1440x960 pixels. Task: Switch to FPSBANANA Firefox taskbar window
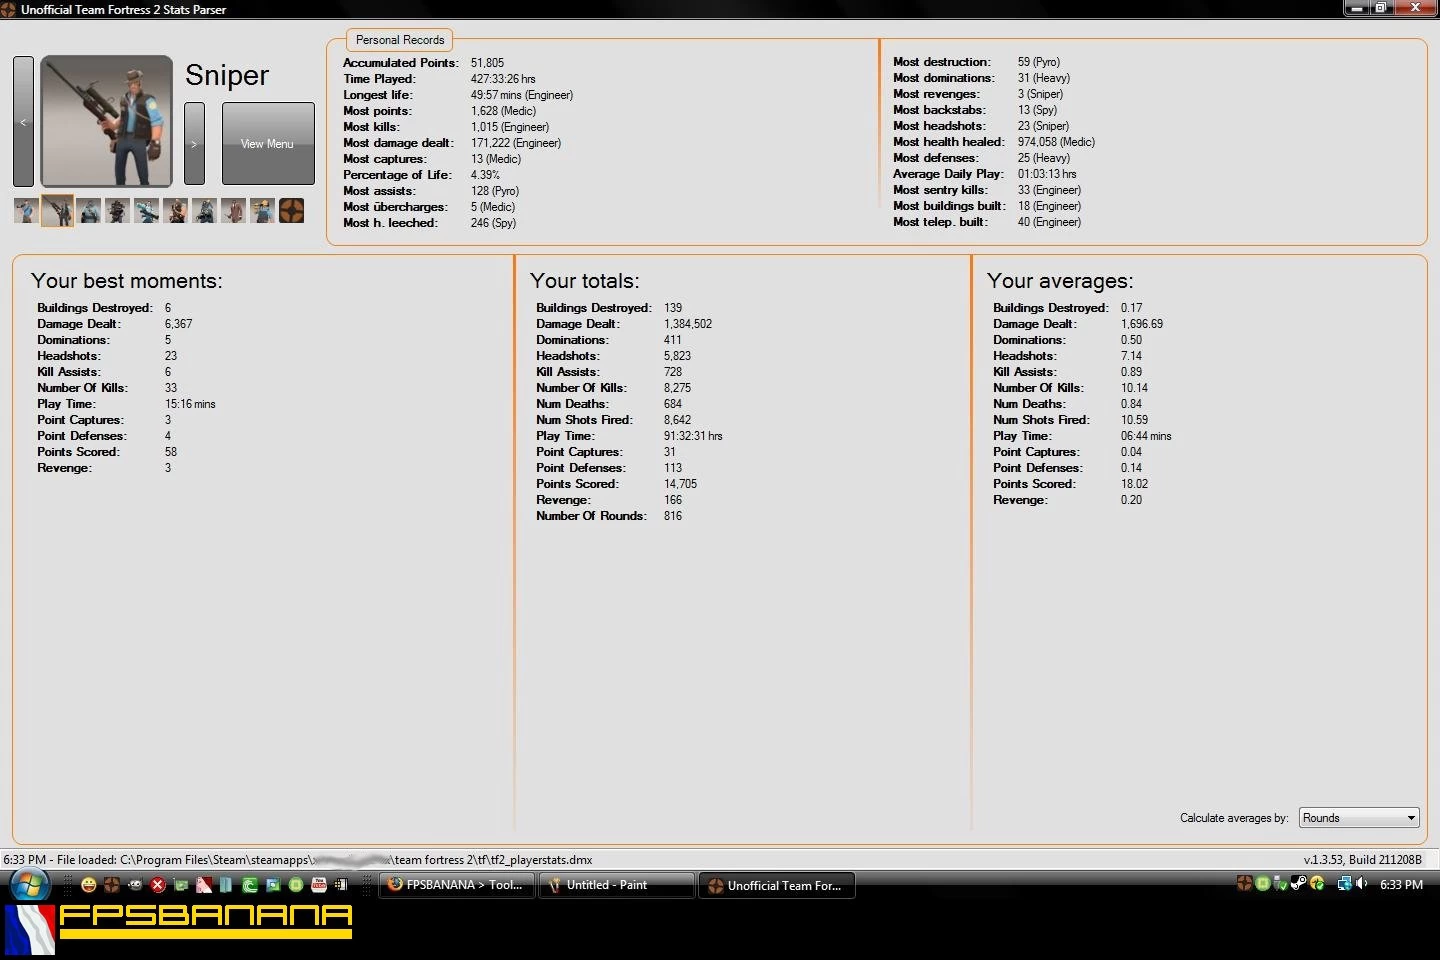point(456,885)
